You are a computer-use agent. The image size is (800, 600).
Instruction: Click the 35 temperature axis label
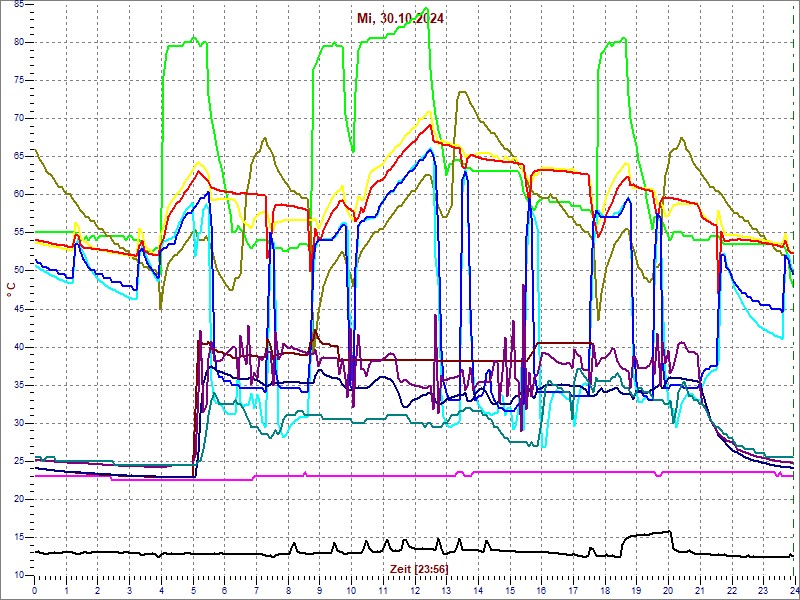18,385
